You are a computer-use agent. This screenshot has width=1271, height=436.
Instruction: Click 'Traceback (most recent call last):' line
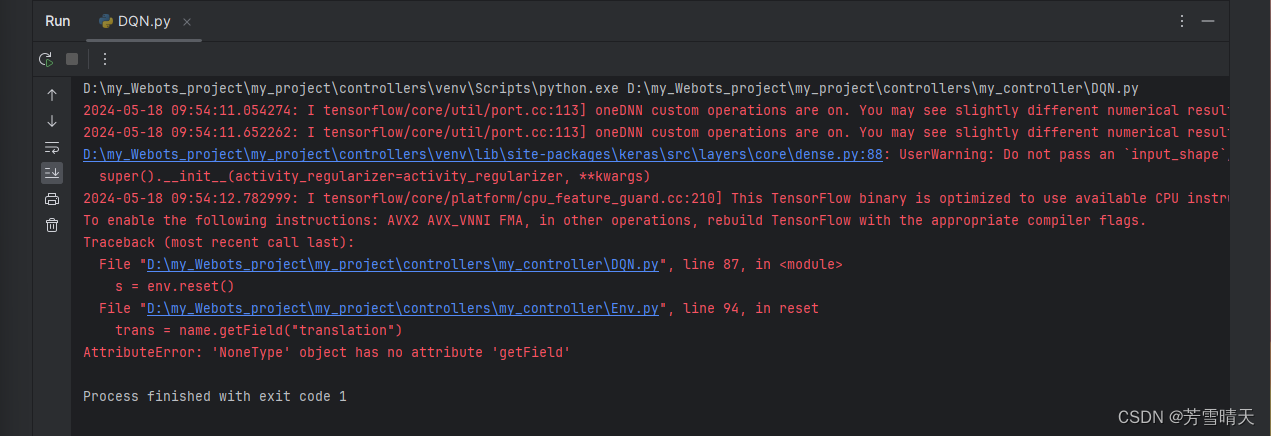(x=219, y=242)
